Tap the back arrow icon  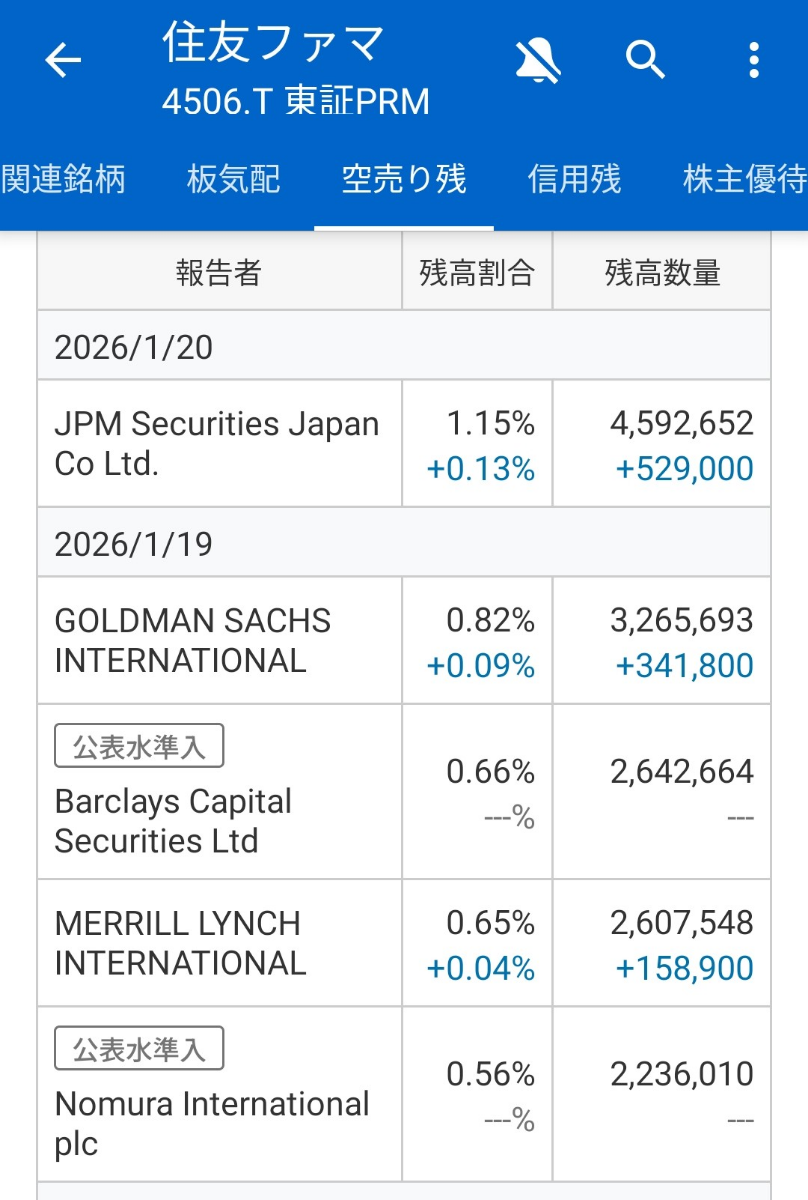tap(63, 62)
